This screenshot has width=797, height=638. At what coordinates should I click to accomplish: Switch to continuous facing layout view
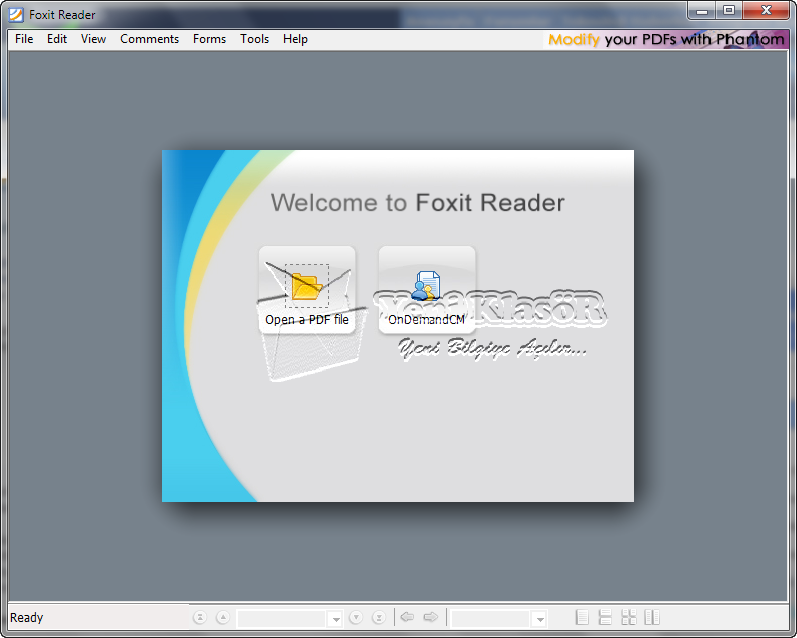click(629, 618)
